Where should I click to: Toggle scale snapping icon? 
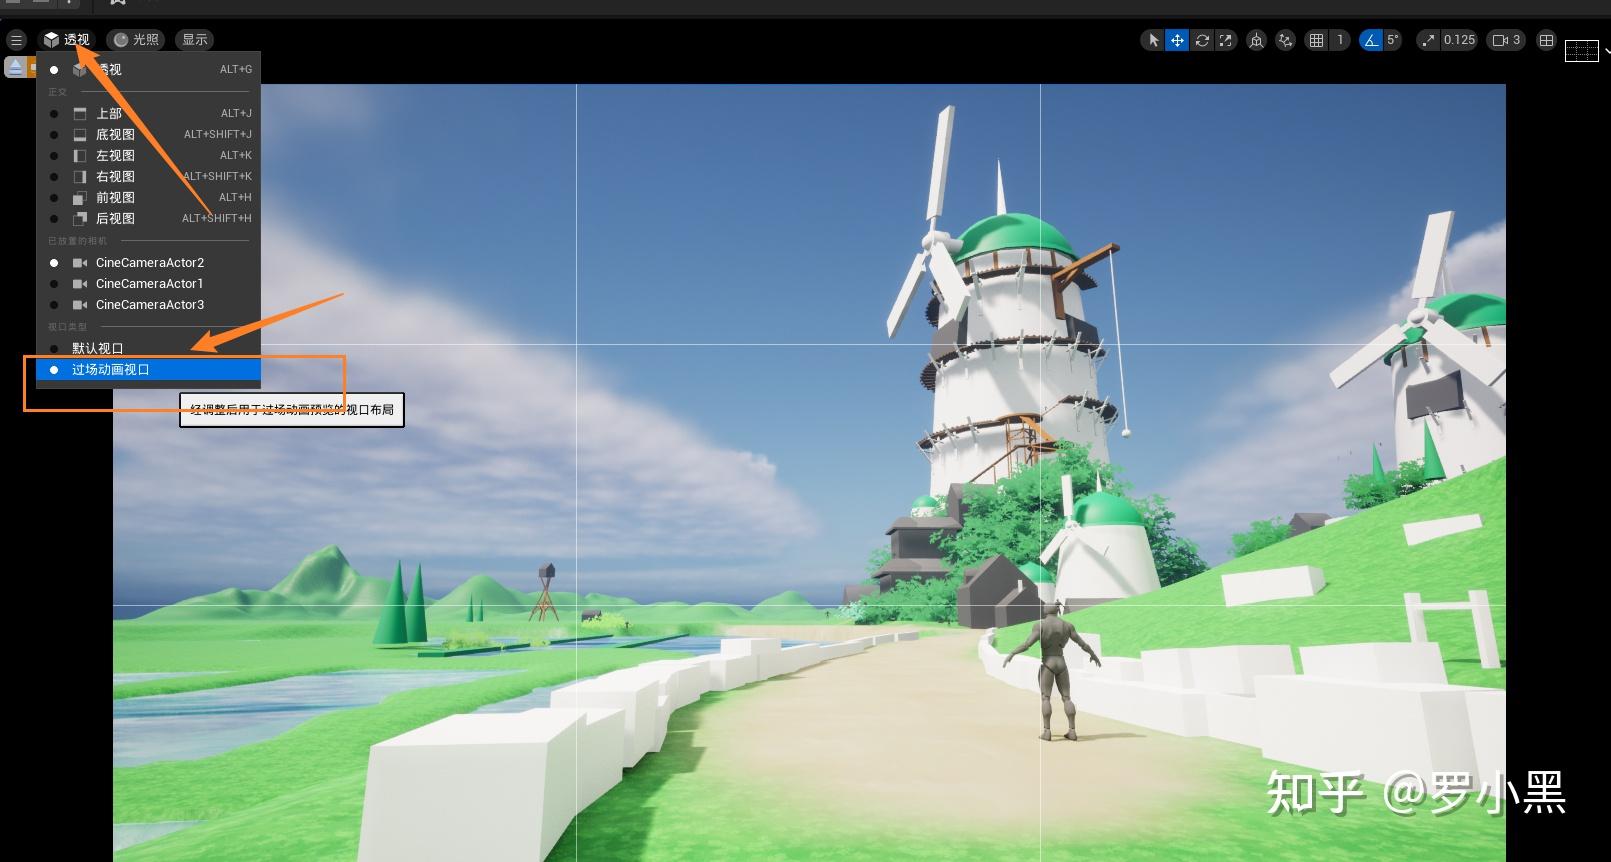1427,40
